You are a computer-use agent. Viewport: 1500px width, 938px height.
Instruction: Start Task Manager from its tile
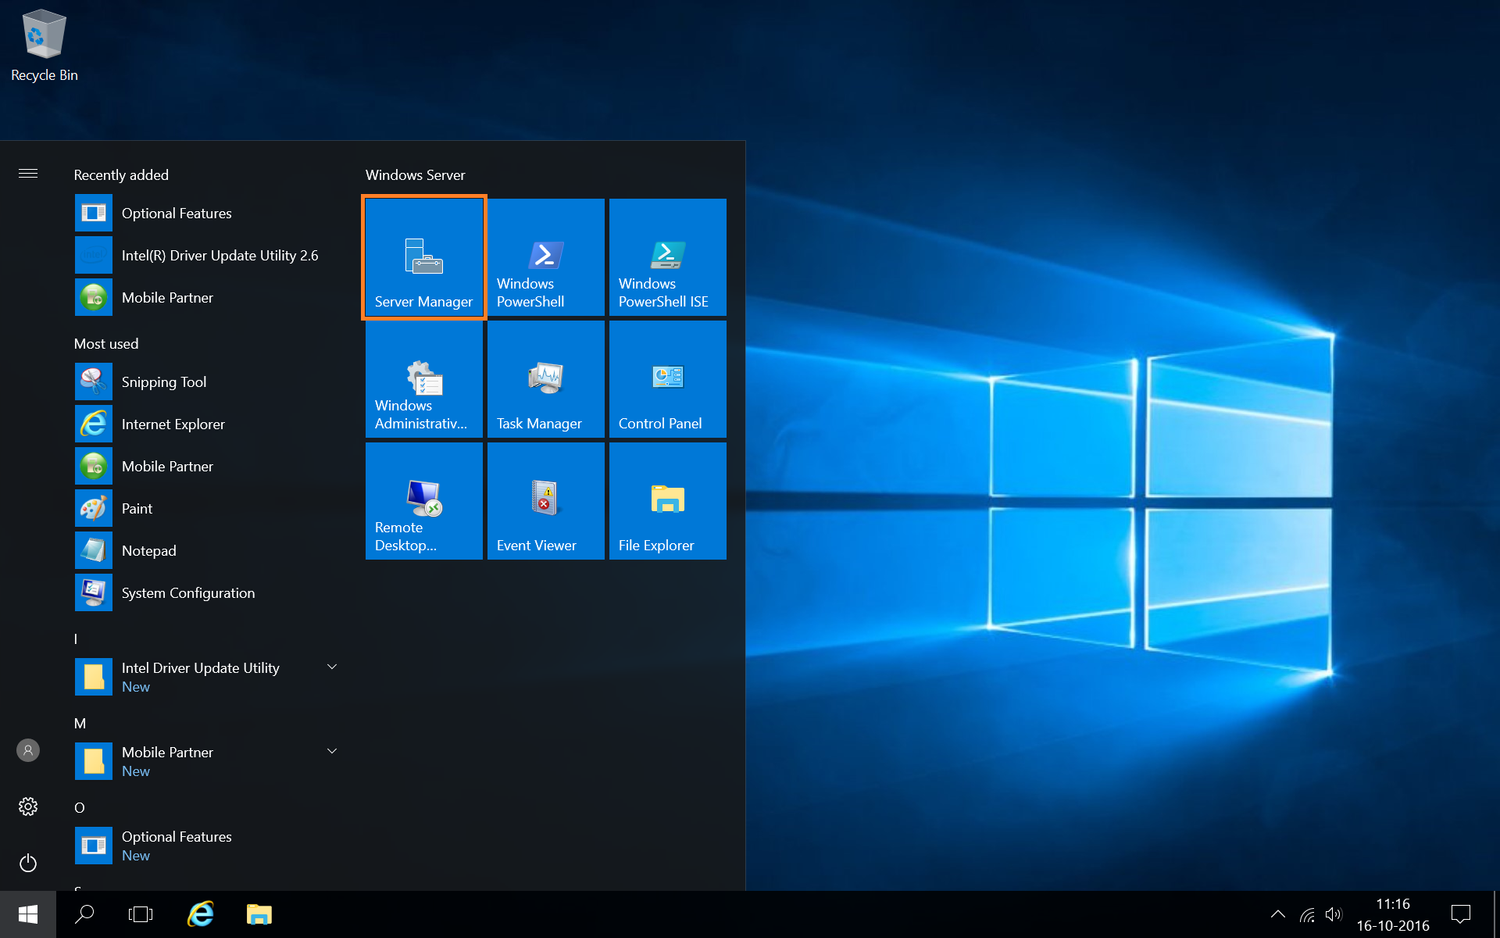(x=545, y=379)
